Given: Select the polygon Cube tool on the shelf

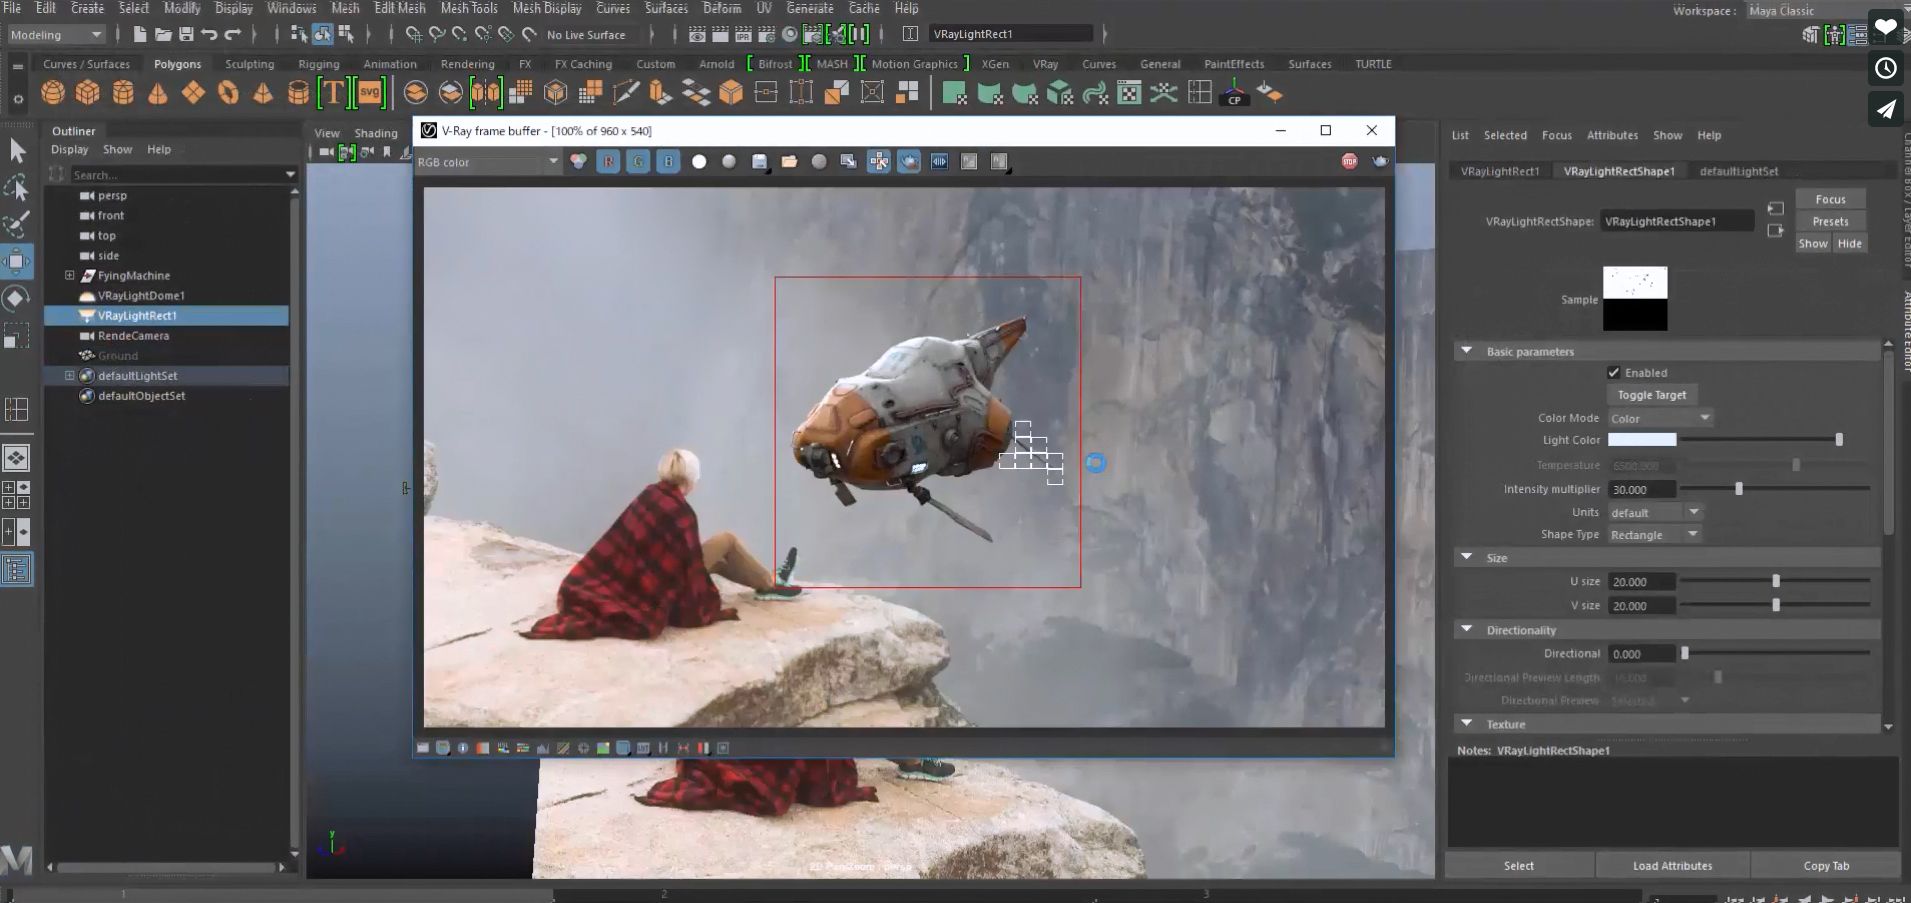Looking at the screenshot, I should tap(88, 92).
